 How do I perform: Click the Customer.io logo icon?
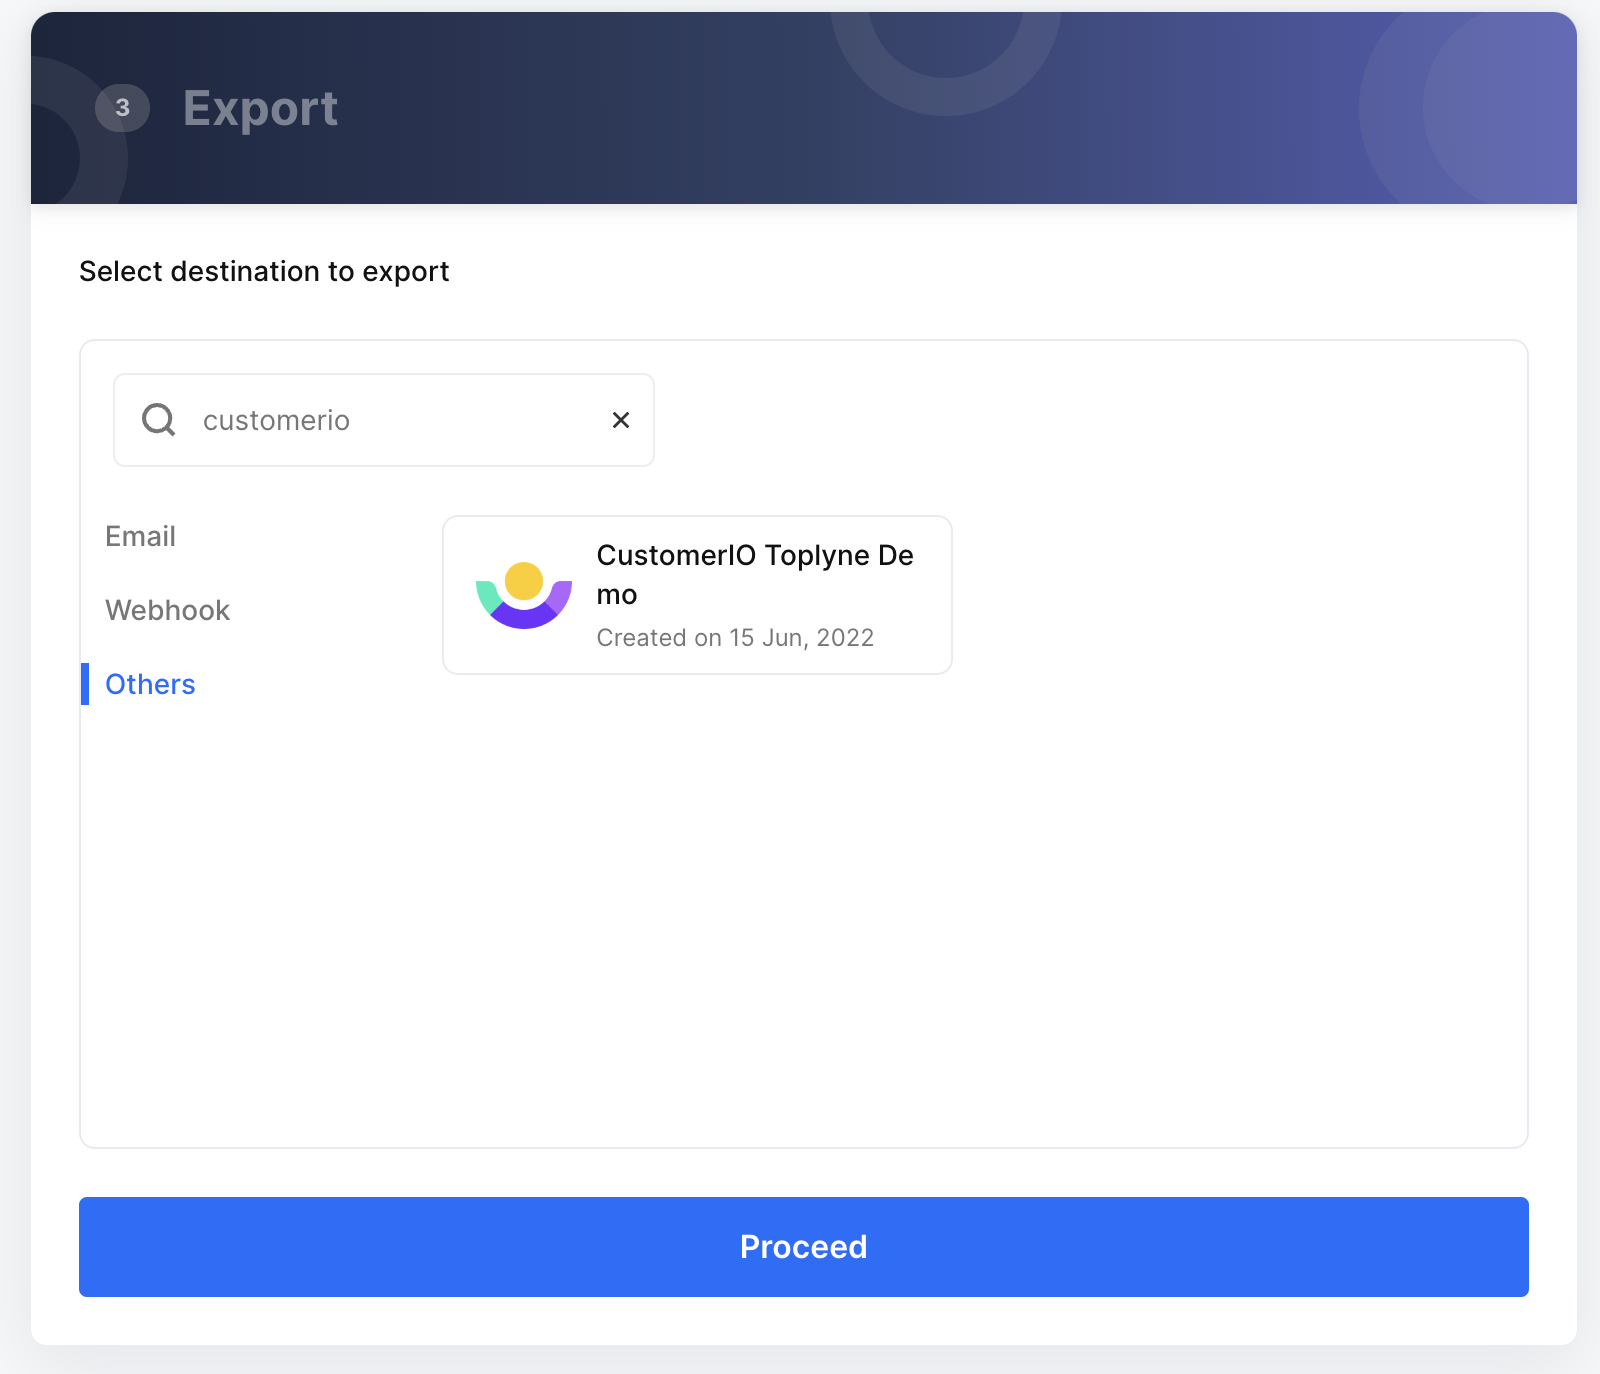click(x=524, y=595)
